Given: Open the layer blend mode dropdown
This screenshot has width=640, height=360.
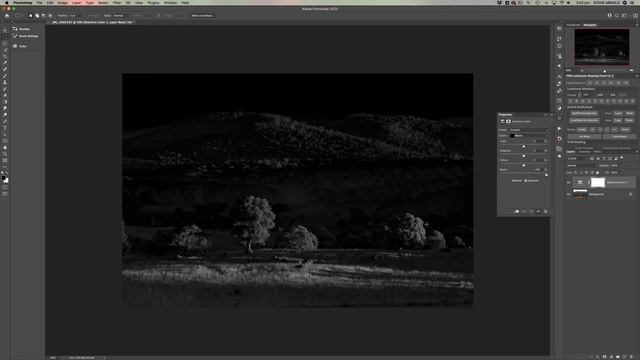Looking at the screenshot, I should [x=582, y=166].
